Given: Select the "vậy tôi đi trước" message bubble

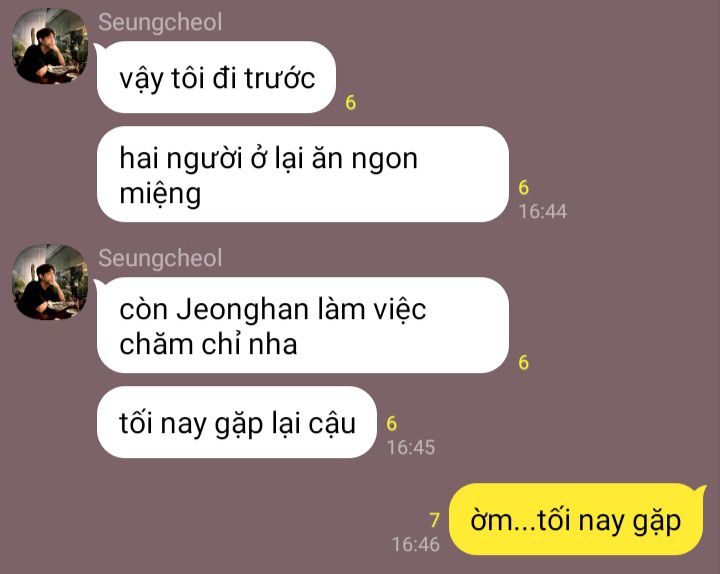Looking at the screenshot, I should tap(216, 77).
